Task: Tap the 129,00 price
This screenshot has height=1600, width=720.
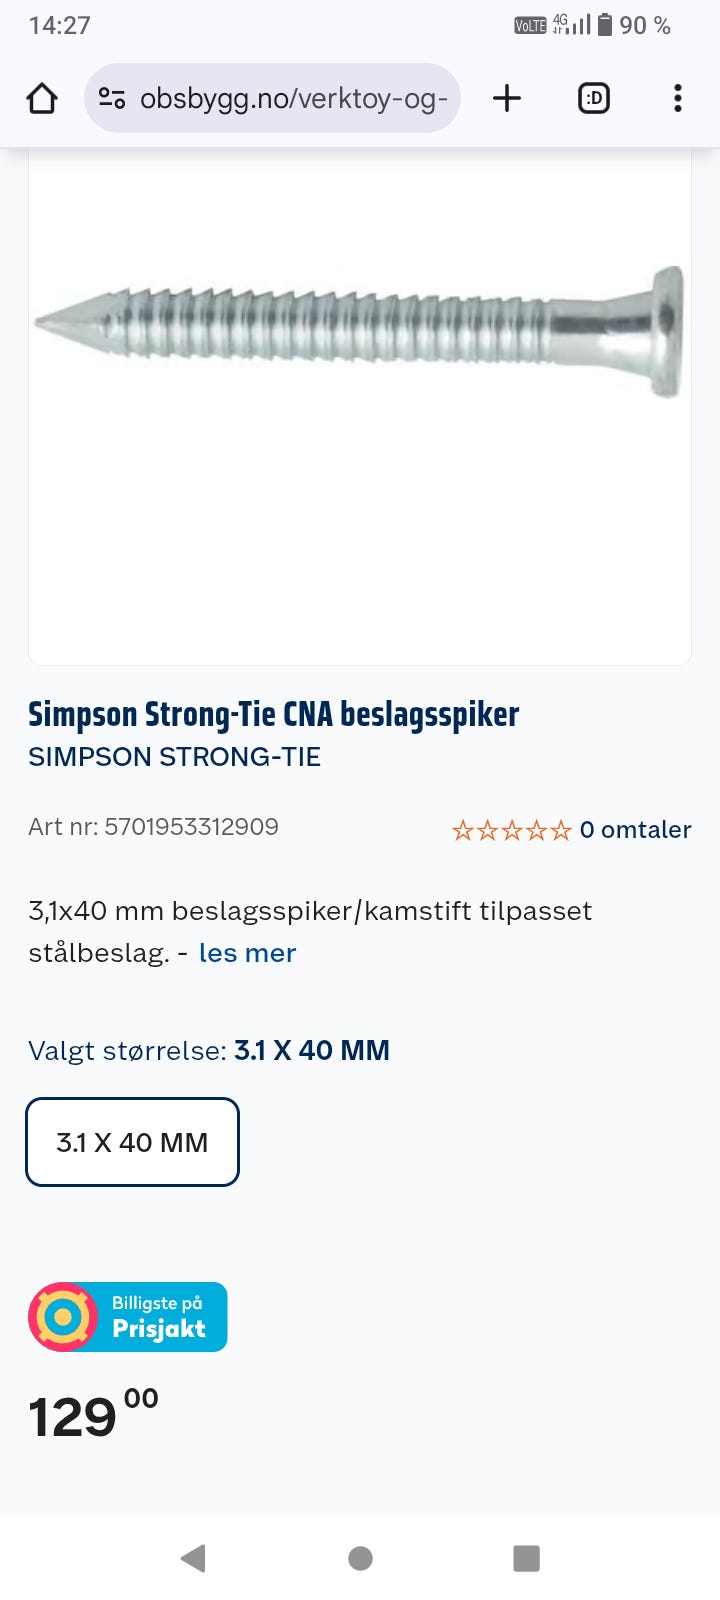Action: click(x=92, y=1415)
